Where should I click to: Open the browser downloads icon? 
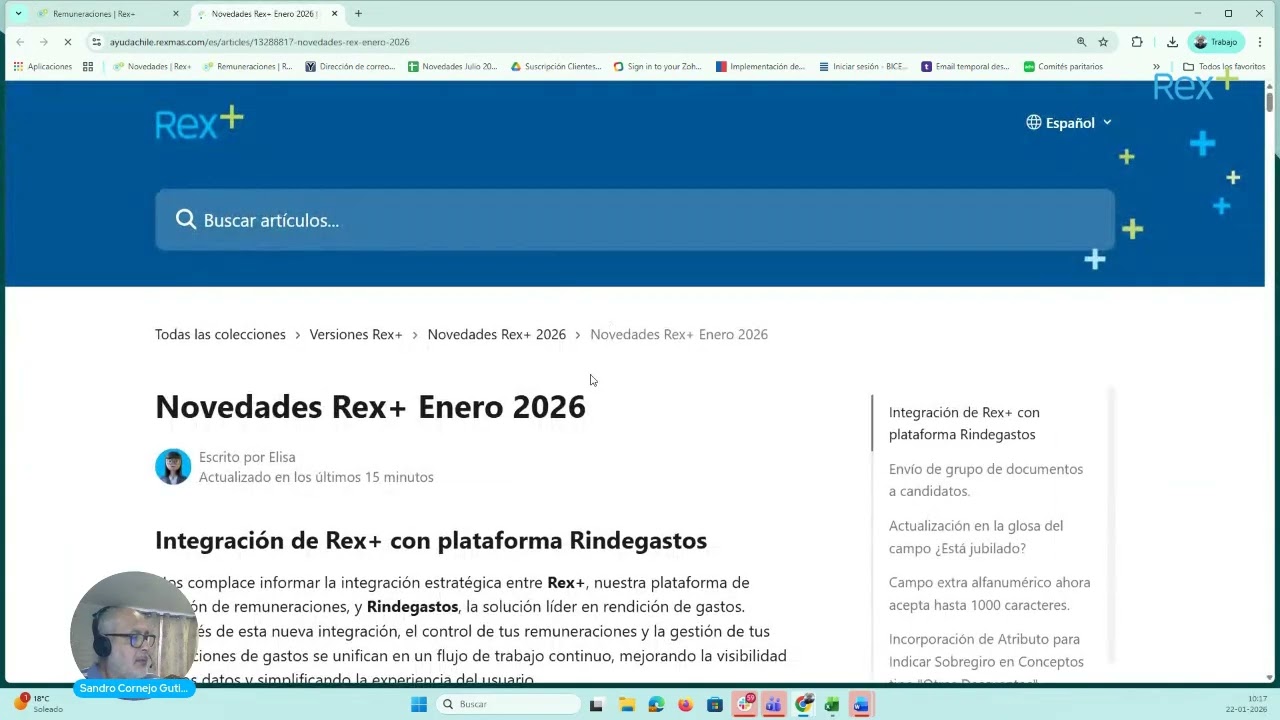tap(1172, 42)
